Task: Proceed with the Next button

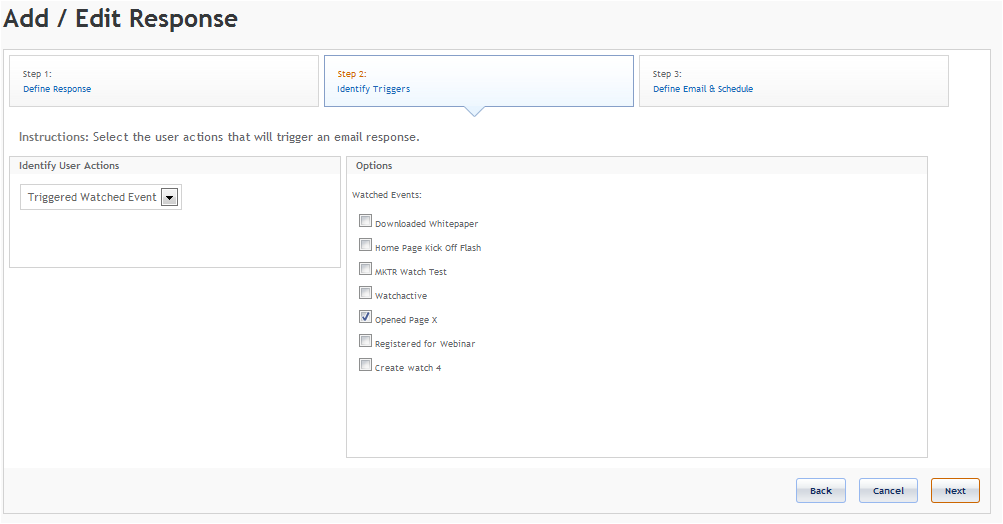Action: pyautogui.click(x=955, y=491)
